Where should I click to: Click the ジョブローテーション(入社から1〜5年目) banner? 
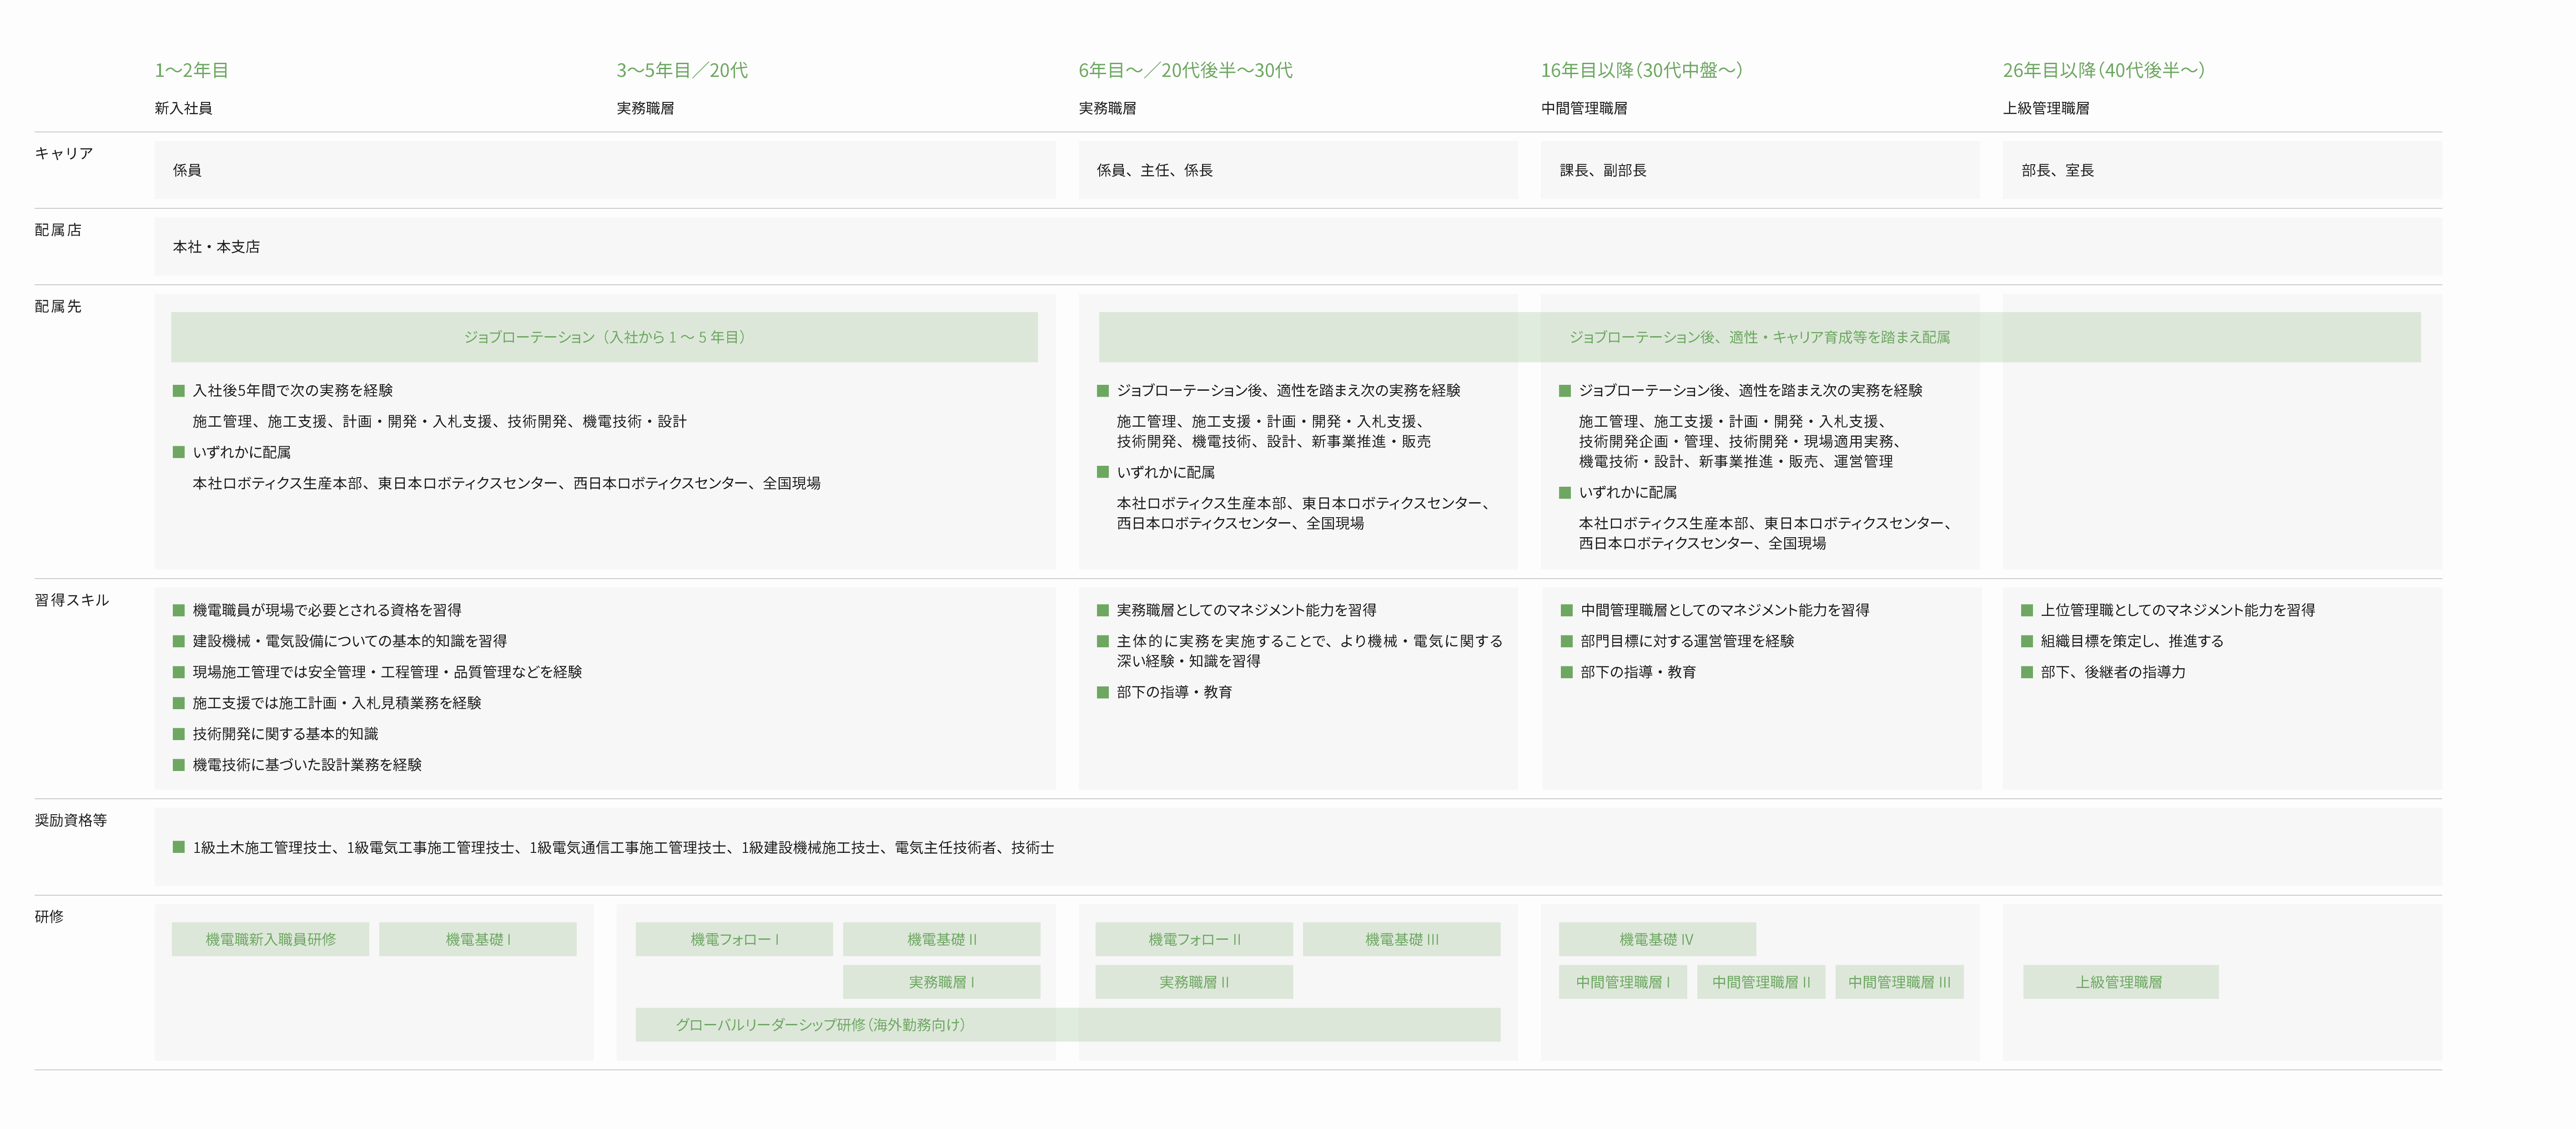click(x=604, y=337)
